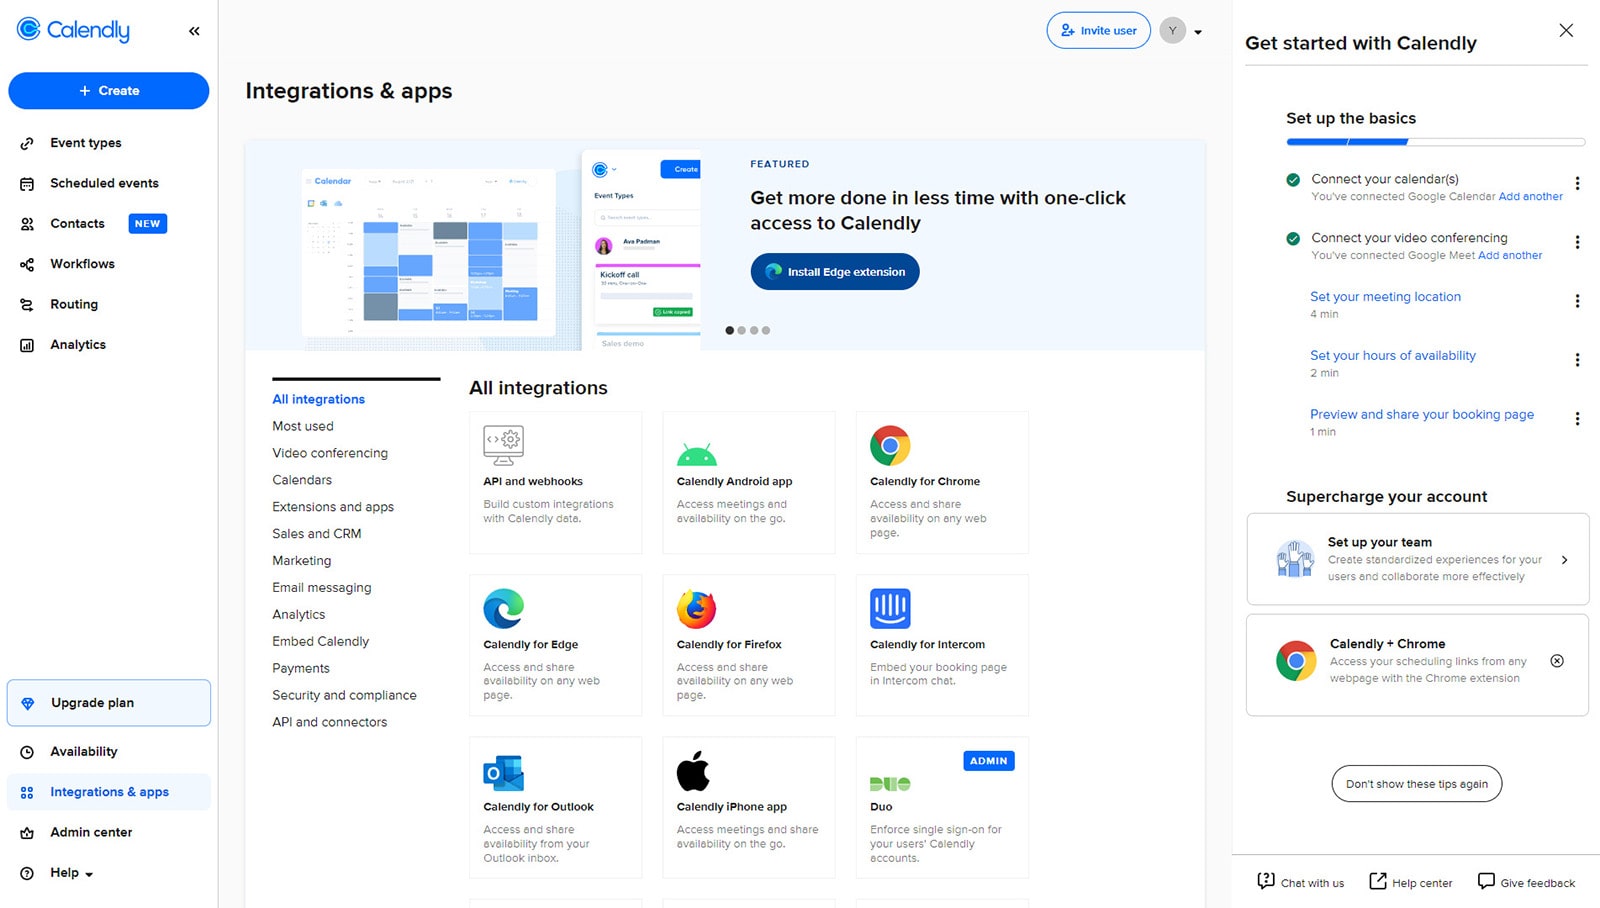Viewport: 1600px width, 908px height.
Task: Click the Chrome icon in Calendly for Chrome card
Action: [890, 446]
